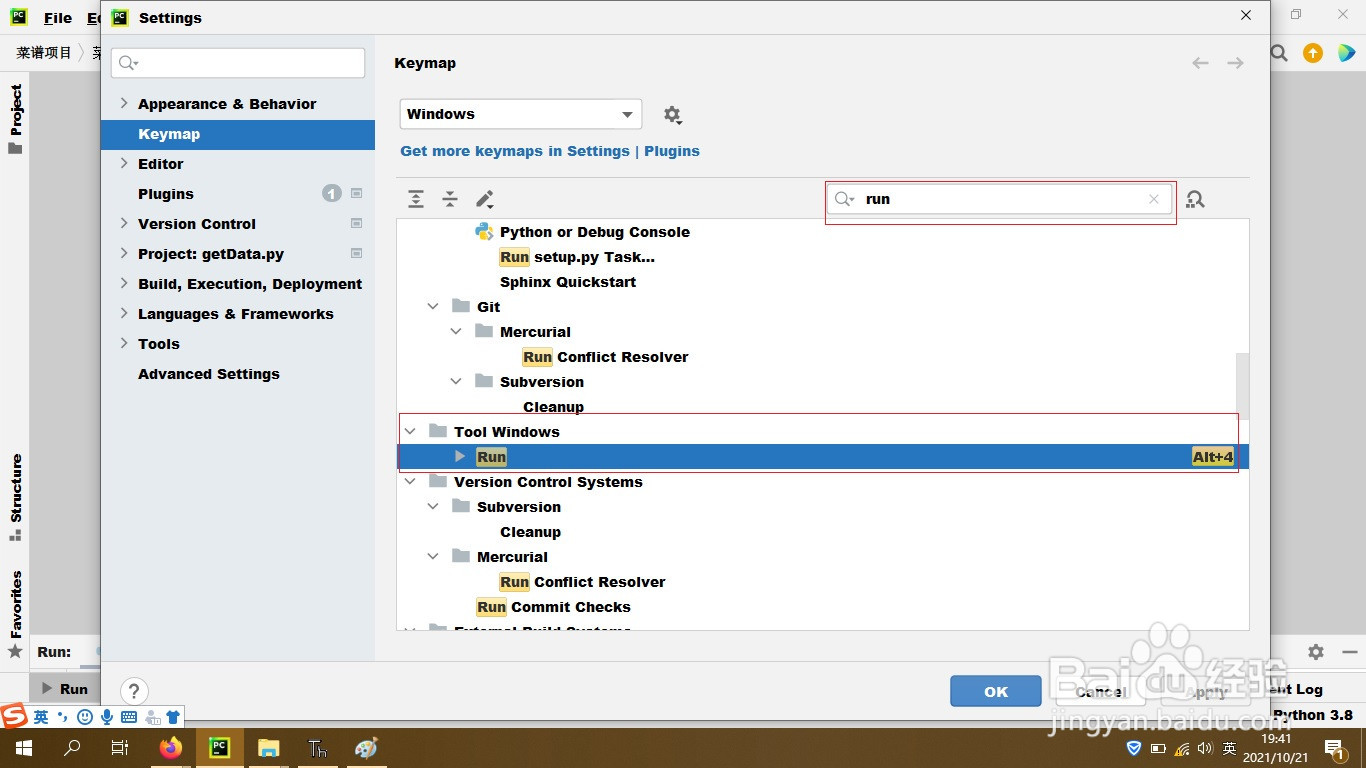This screenshot has height=768, width=1366.
Task: Click the pencil edit shortcut icon
Action: click(485, 199)
